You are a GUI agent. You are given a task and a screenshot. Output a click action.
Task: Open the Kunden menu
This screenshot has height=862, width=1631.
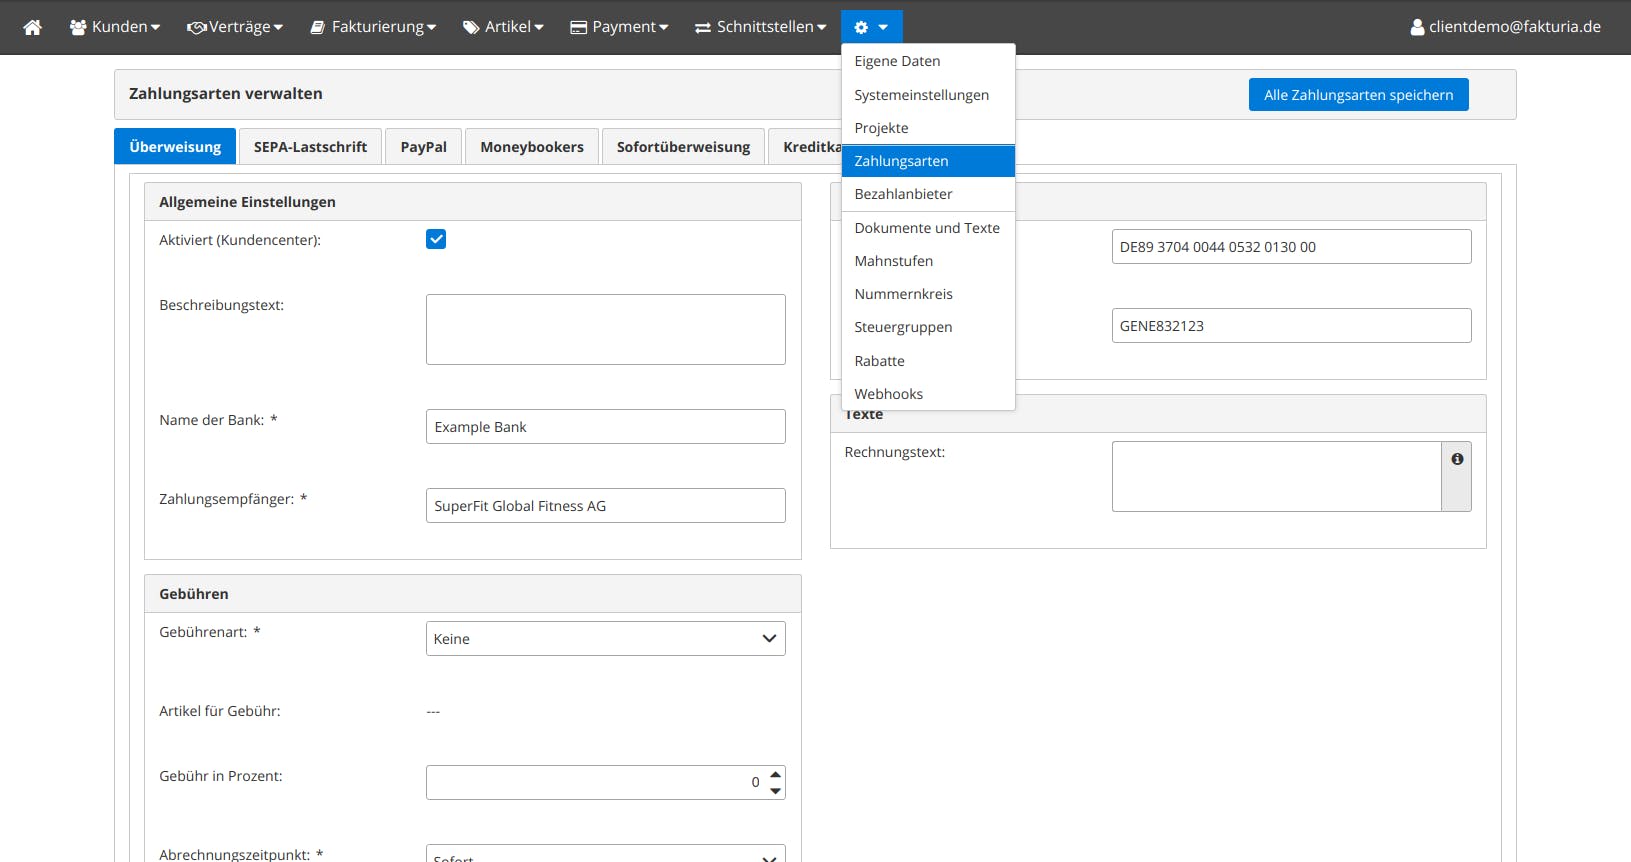115,27
